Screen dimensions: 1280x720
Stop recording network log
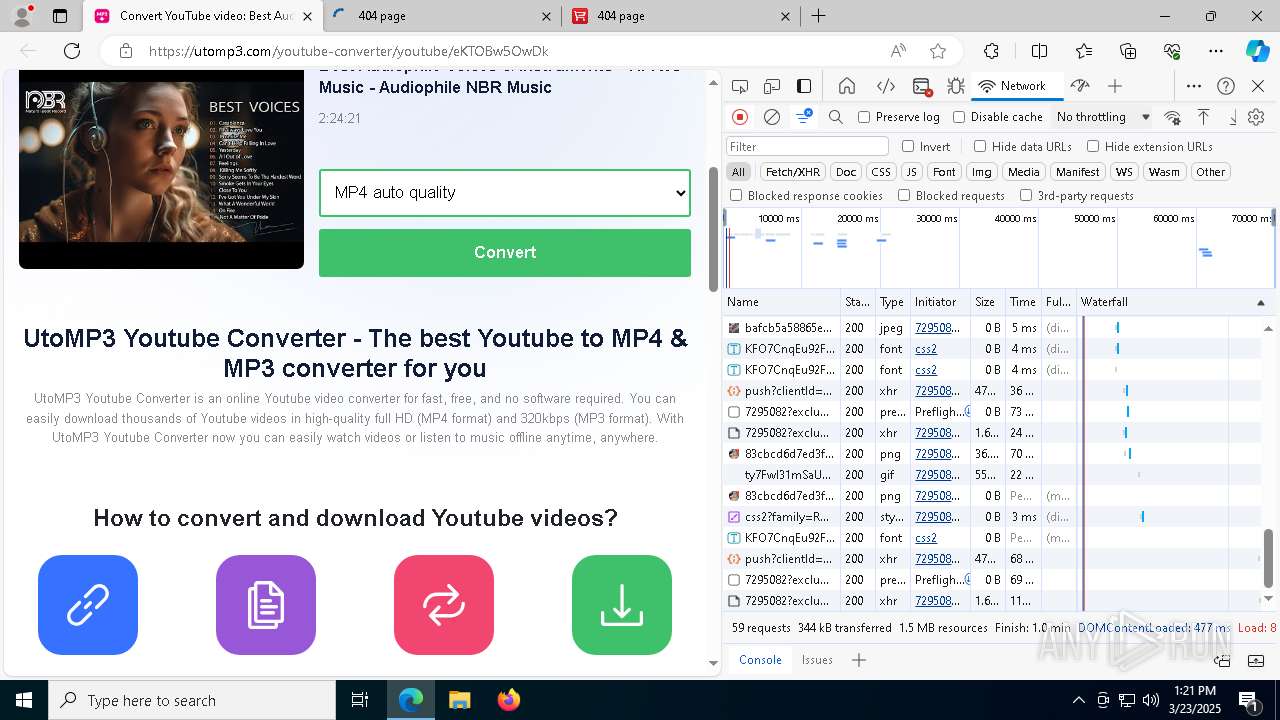740,117
